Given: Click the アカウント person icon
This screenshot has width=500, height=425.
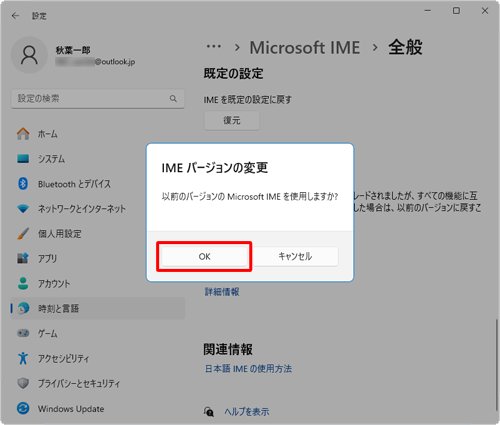Looking at the screenshot, I should coord(23,283).
